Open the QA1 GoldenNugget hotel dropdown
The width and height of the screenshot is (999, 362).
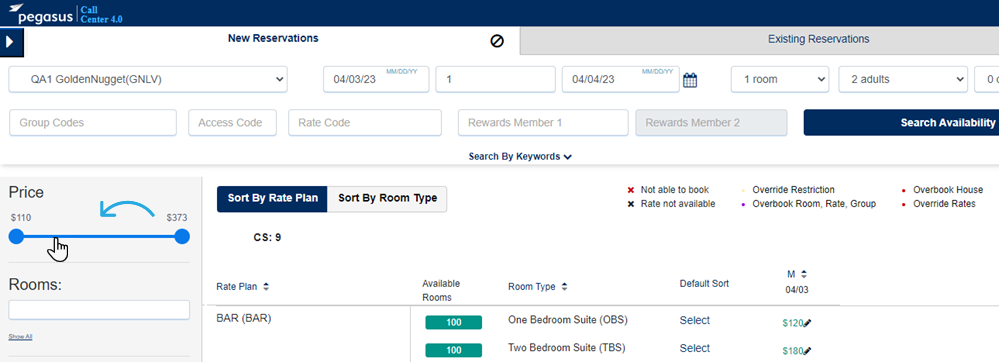click(x=148, y=80)
